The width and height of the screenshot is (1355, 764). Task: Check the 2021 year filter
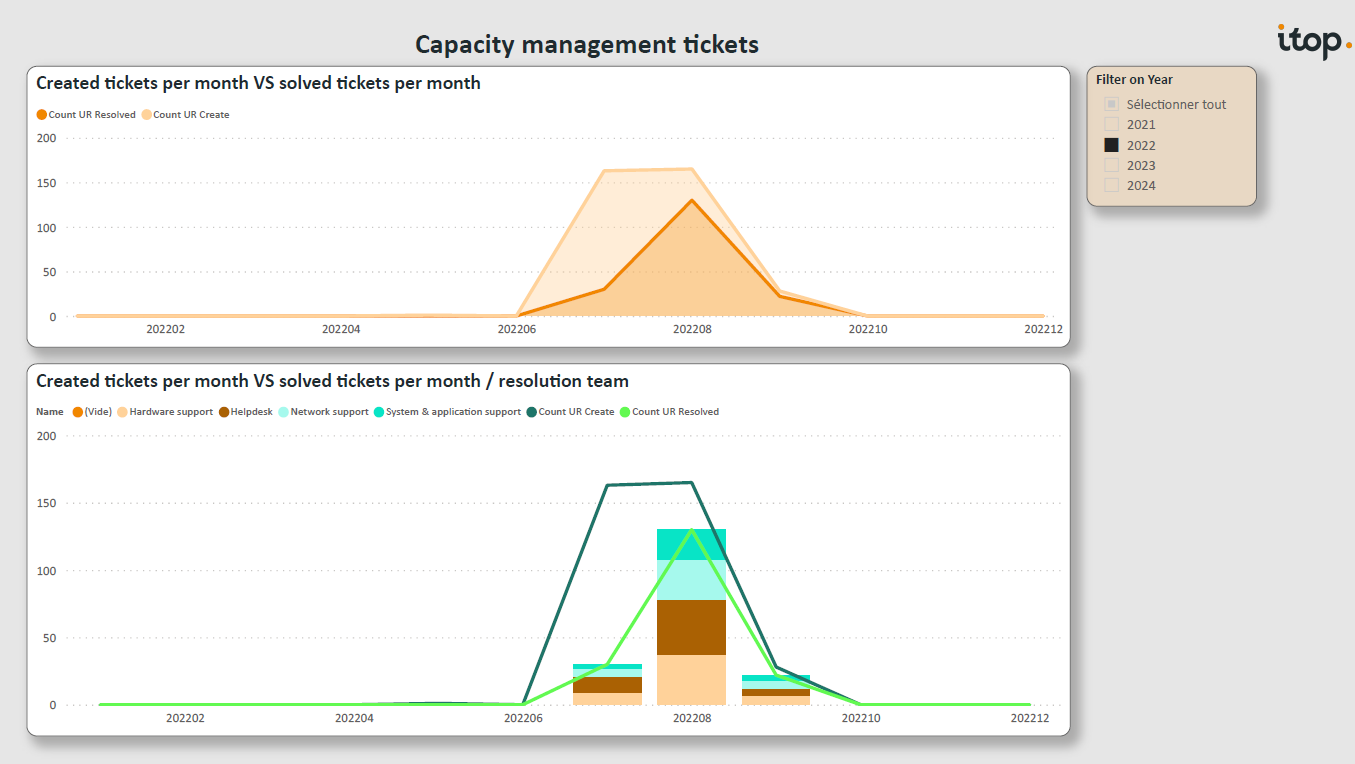tap(1111, 125)
